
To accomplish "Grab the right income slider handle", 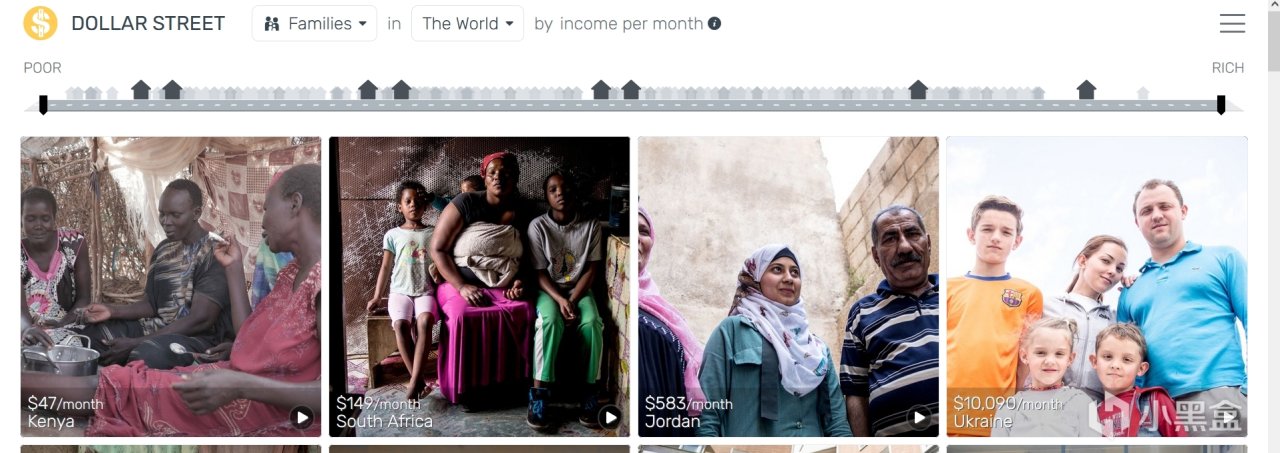I will pyautogui.click(x=1221, y=104).
